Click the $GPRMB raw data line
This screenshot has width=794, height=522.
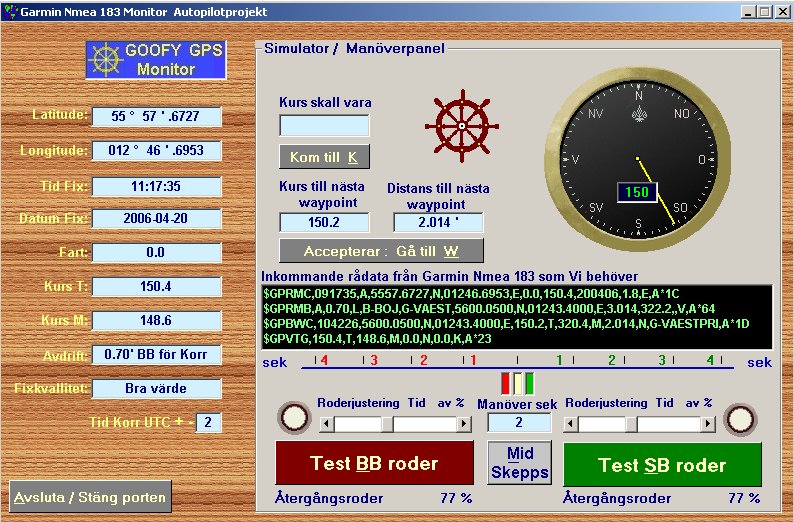tap(489, 308)
